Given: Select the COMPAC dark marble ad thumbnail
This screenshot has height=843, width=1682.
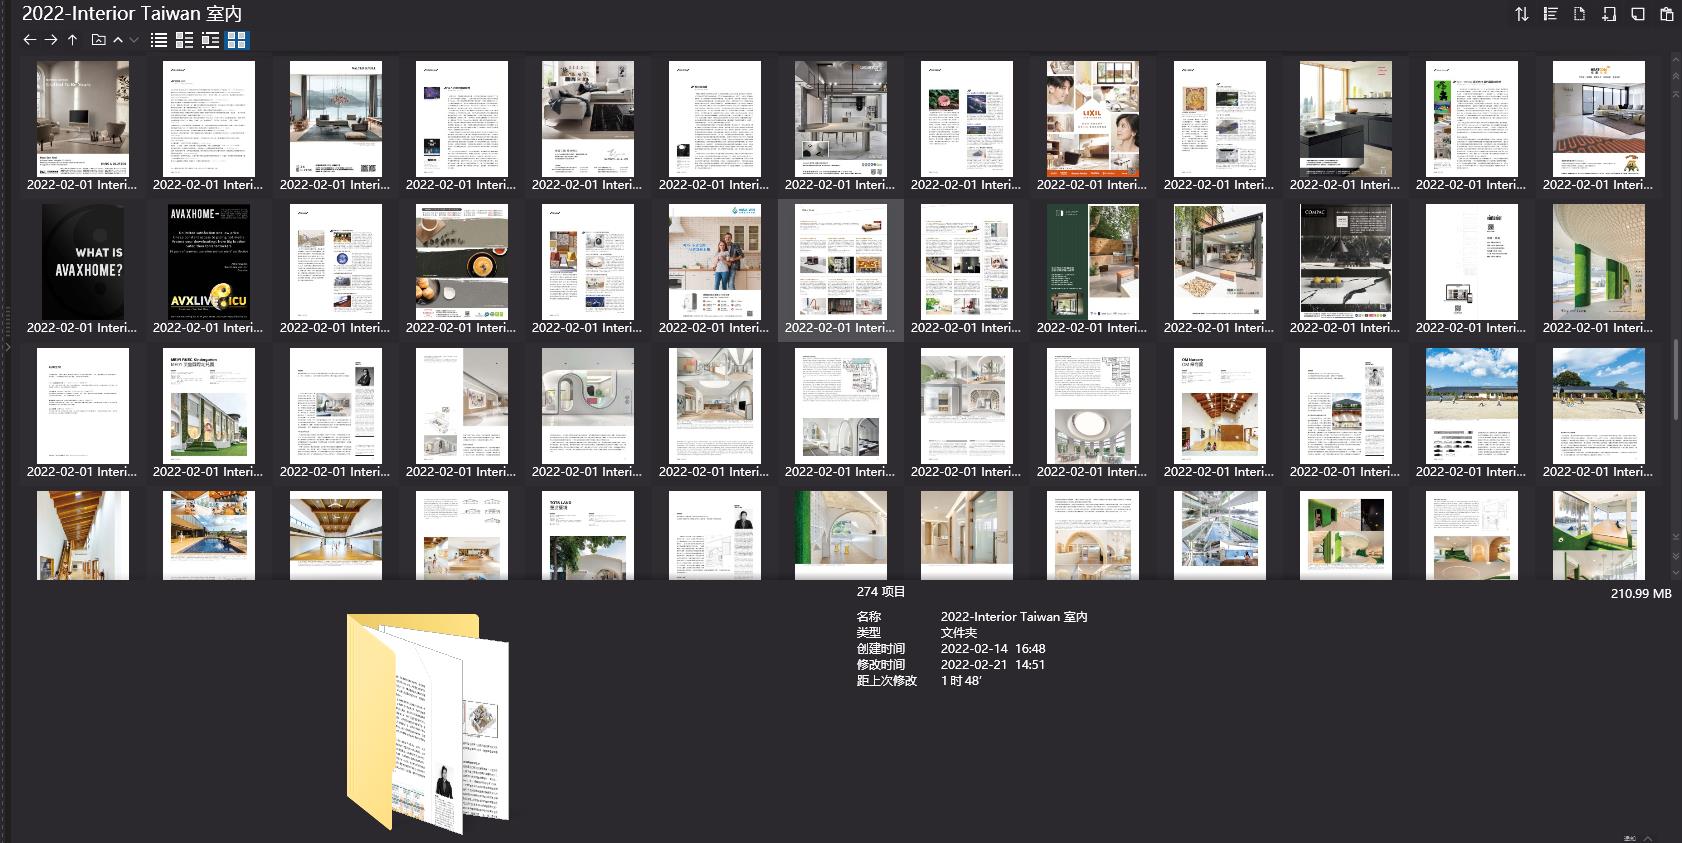Looking at the screenshot, I should [1346, 262].
